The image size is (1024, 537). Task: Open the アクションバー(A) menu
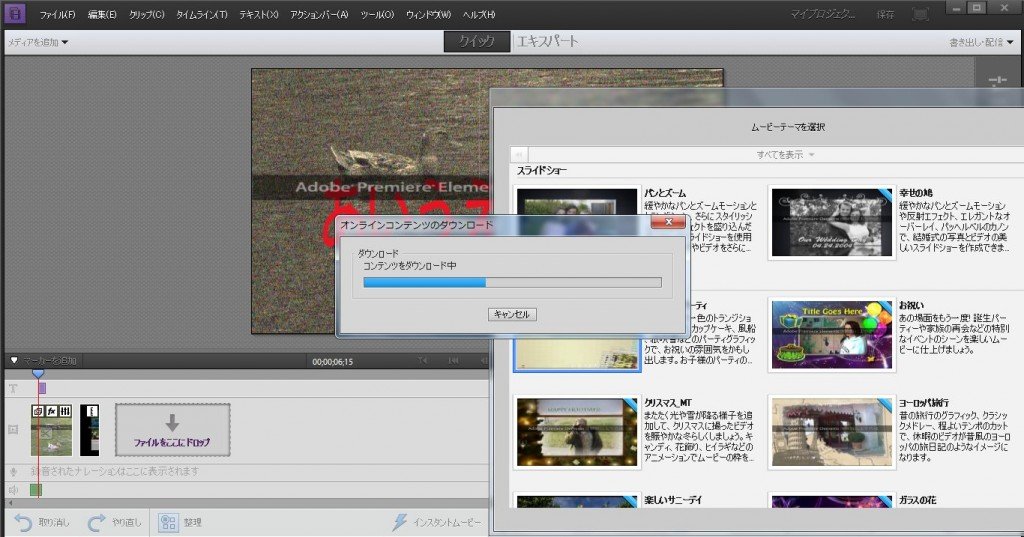point(319,14)
